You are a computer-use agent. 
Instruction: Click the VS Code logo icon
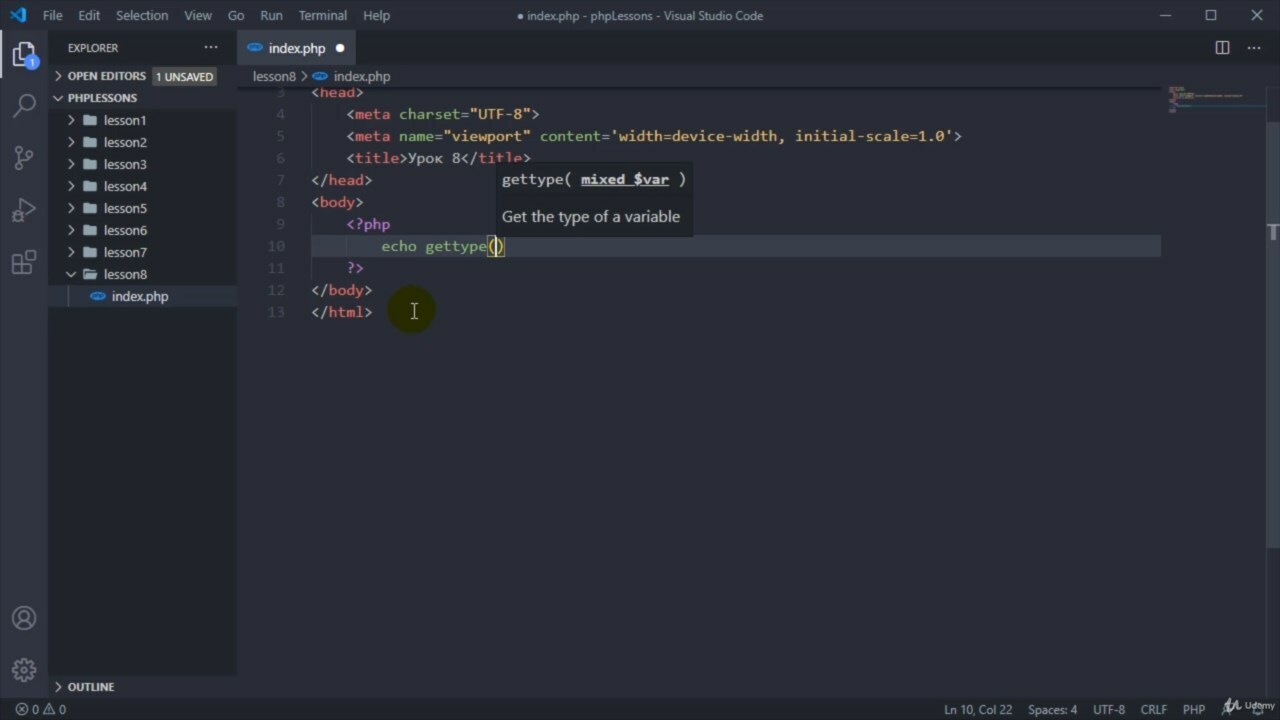coord(18,15)
